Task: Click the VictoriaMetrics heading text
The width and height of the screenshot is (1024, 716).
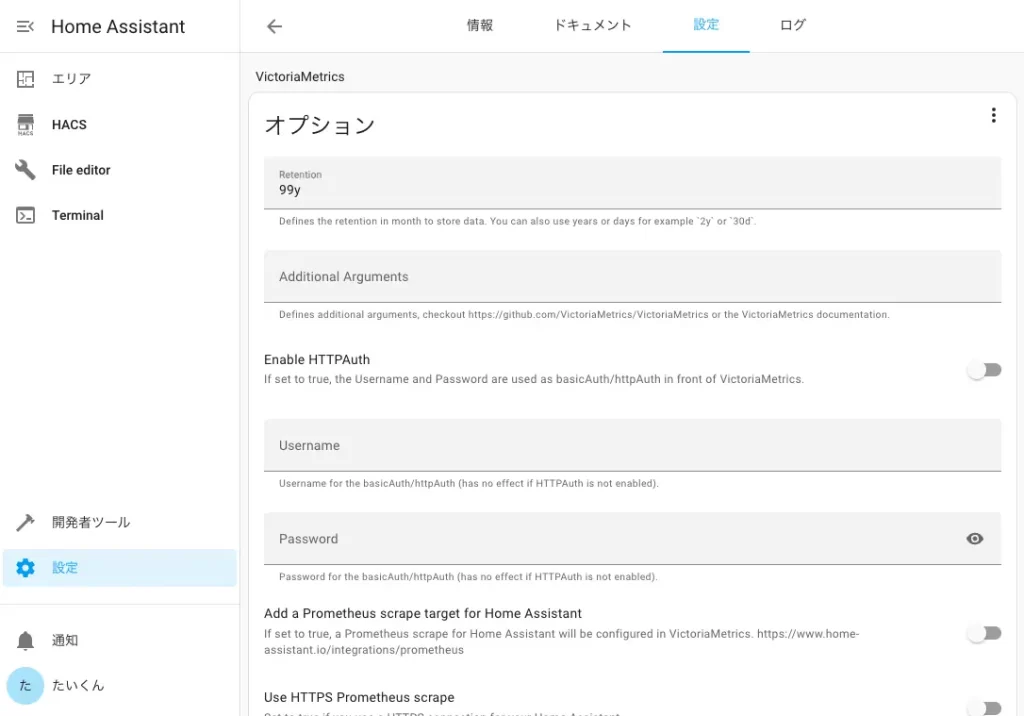Action: pos(300,76)
